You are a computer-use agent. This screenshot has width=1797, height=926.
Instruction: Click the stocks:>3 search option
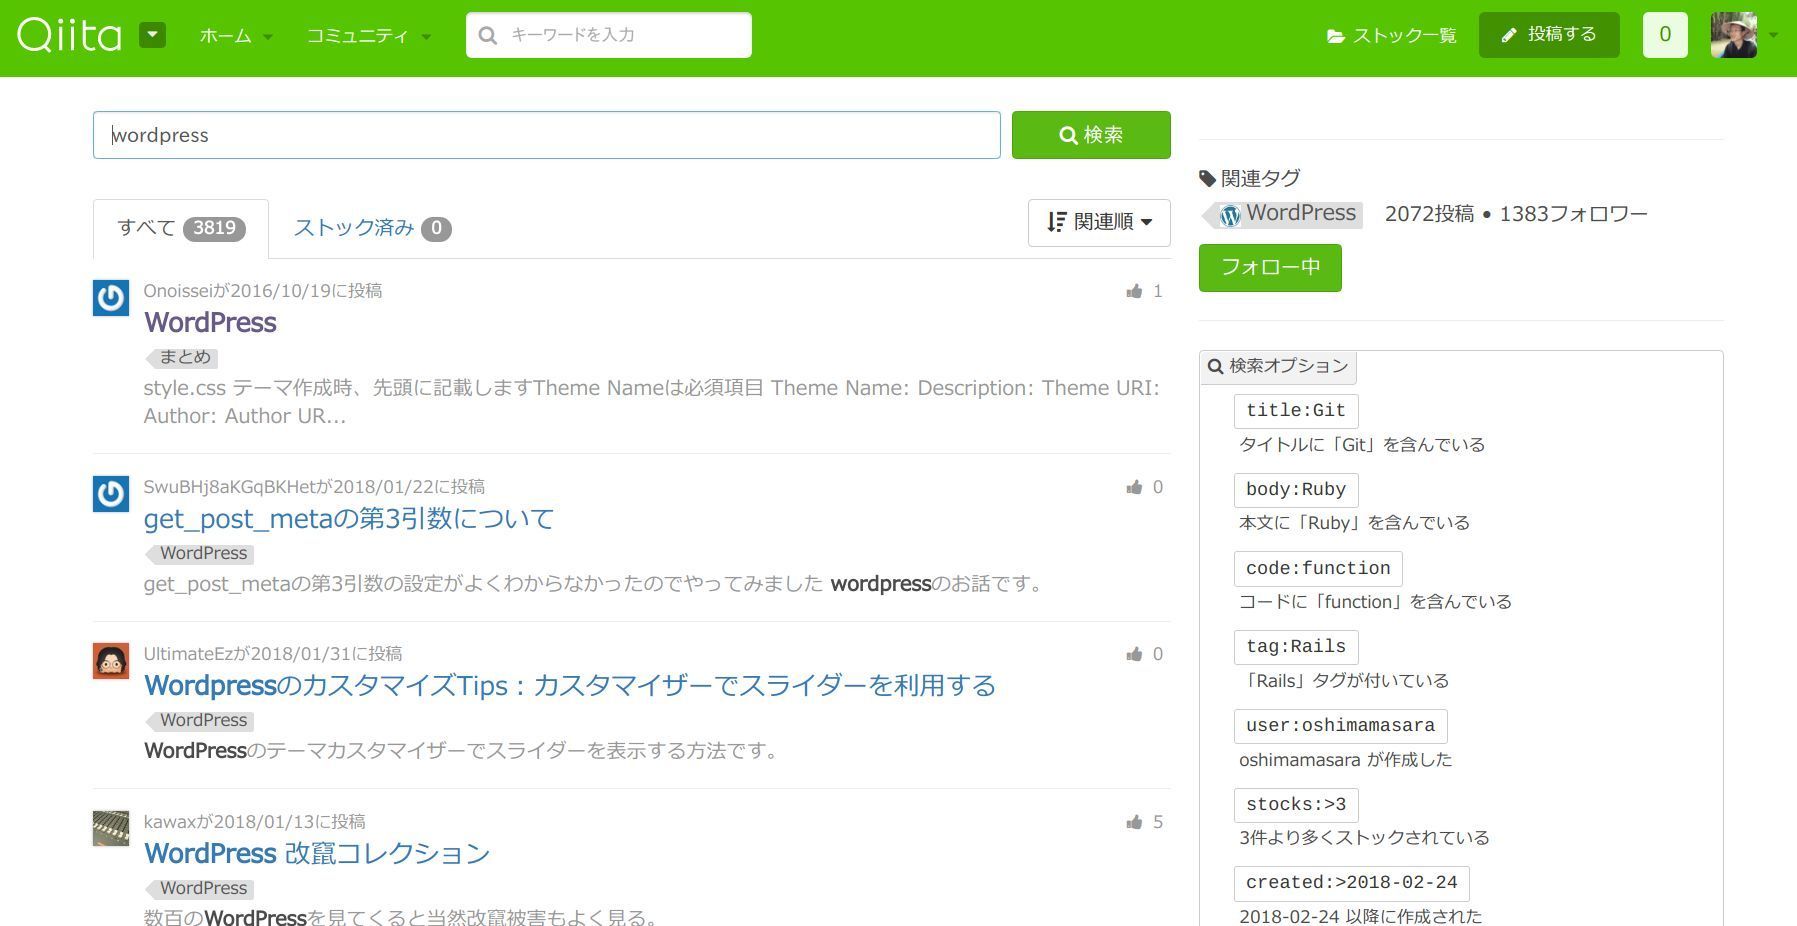tap(1296, 805)
